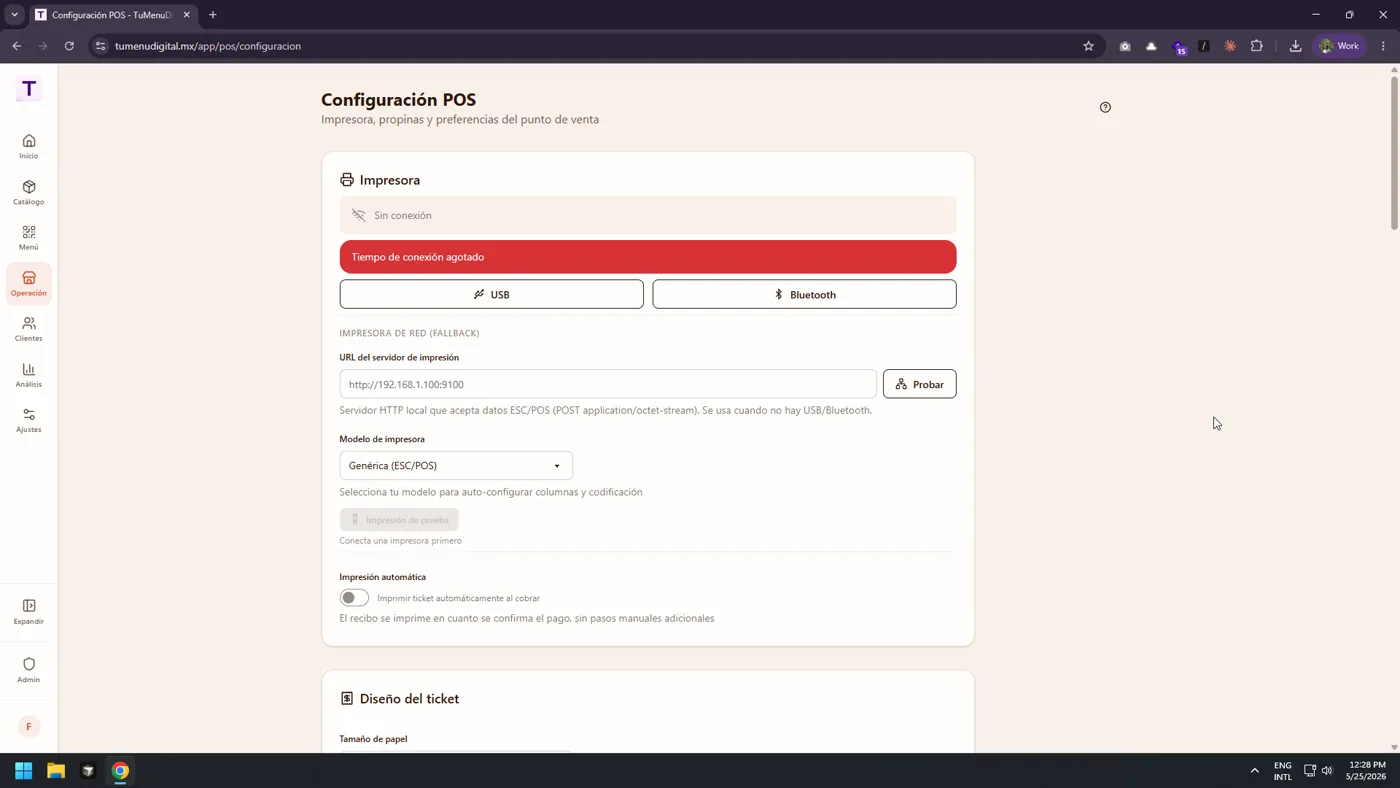Connect printer via USB
This screenshot has width=1400, height=788.
point(491,294)
